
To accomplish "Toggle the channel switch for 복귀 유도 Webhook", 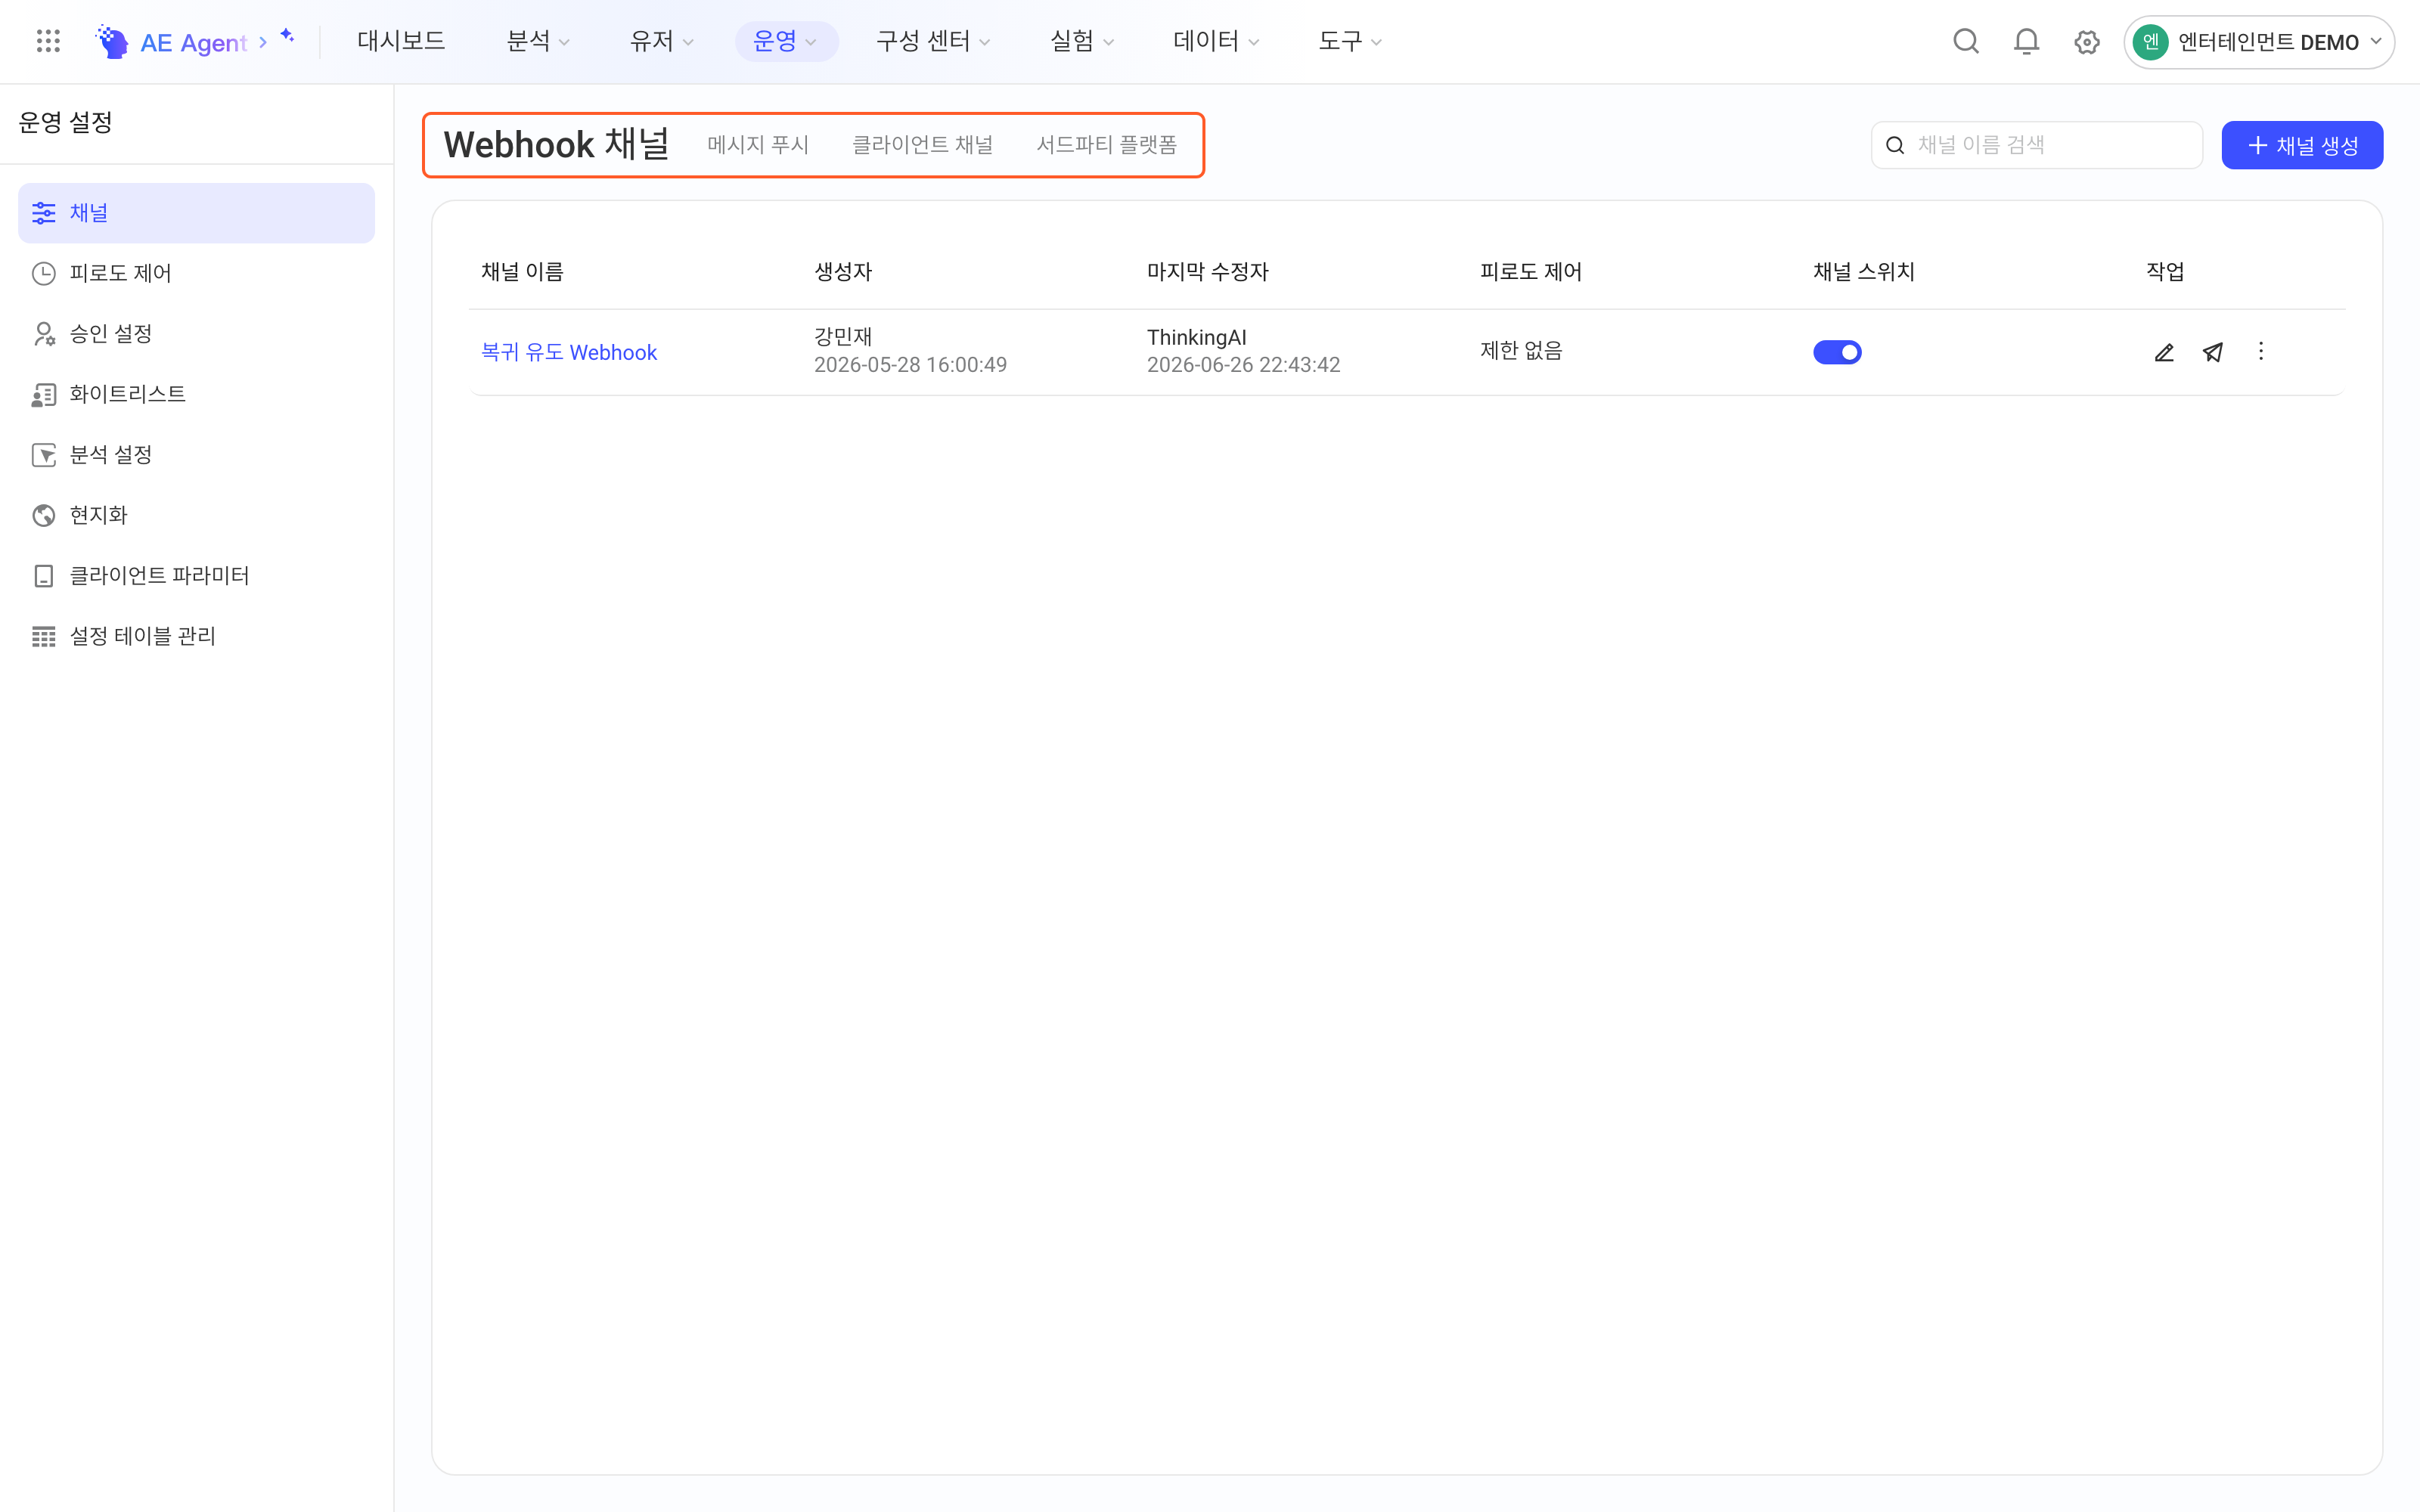I will tap(1837, 352).
